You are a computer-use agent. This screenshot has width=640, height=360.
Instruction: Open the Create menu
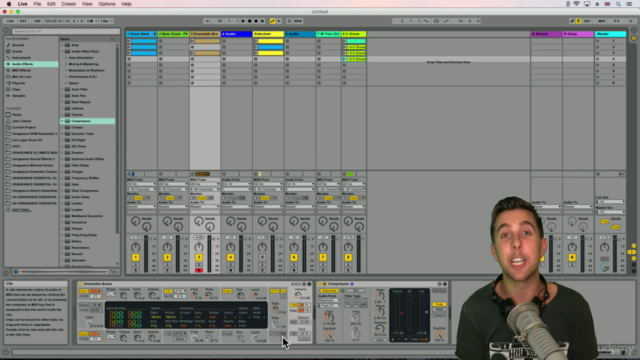(x=69, y=4)
